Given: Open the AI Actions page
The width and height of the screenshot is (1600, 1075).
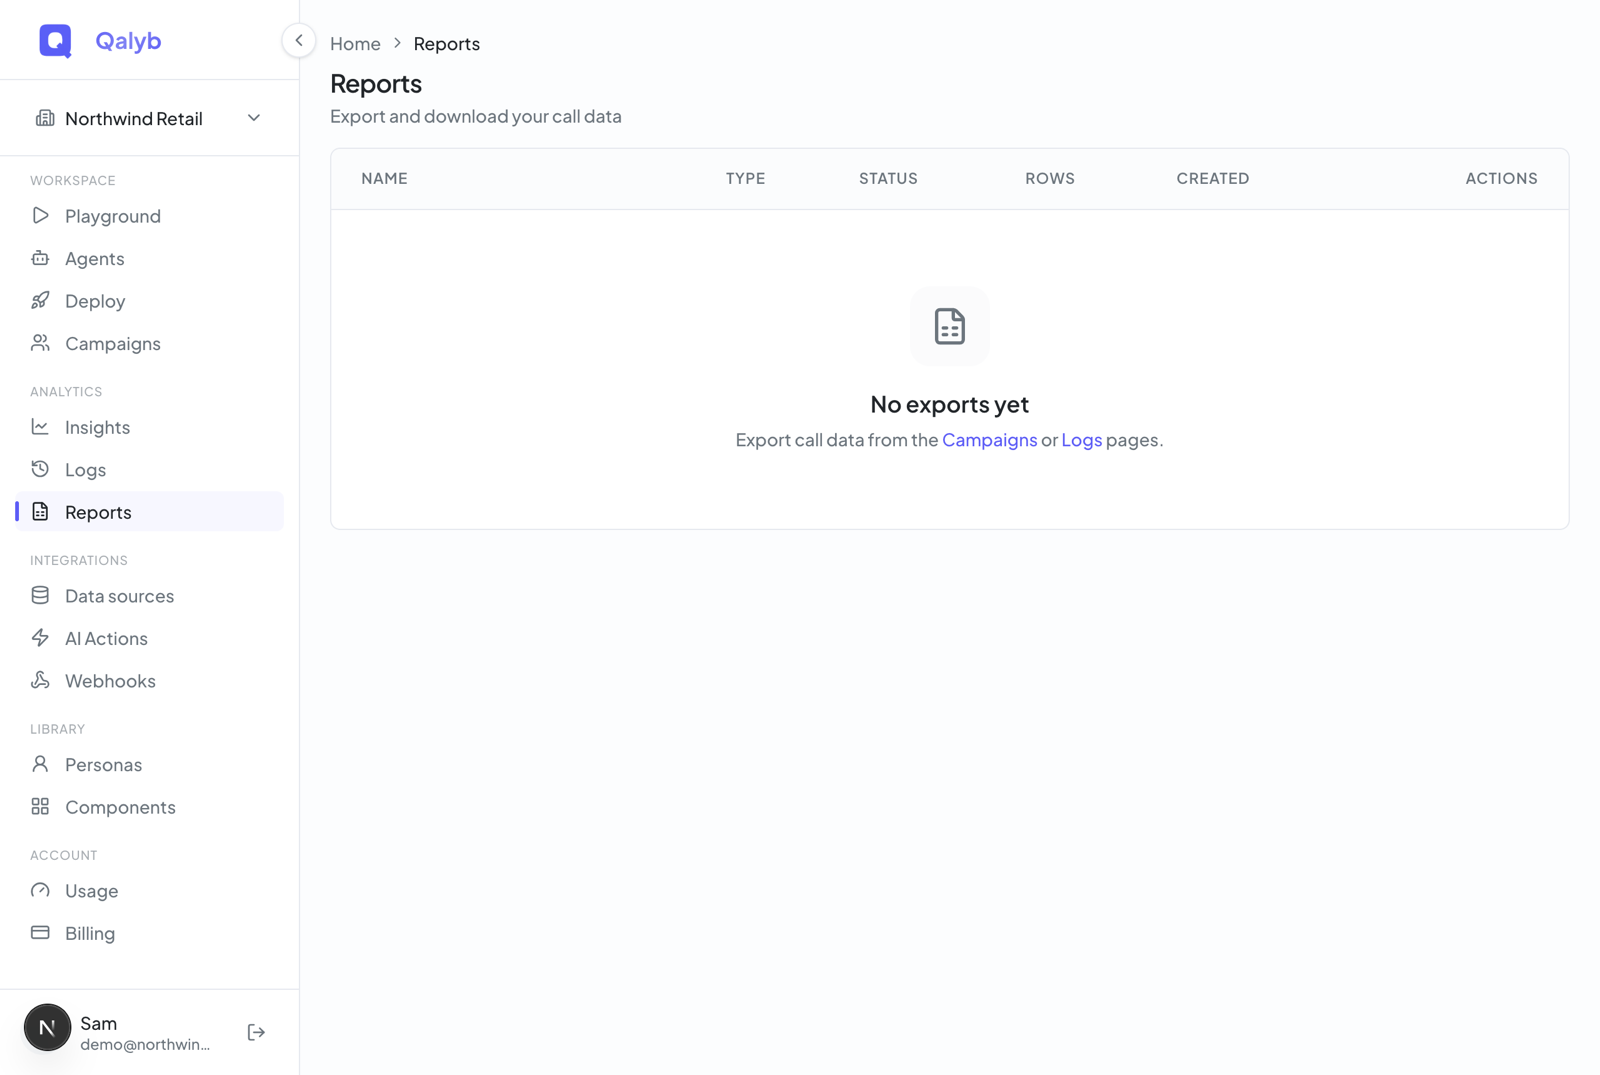Looking at the screenshot, I should [149, 638].
